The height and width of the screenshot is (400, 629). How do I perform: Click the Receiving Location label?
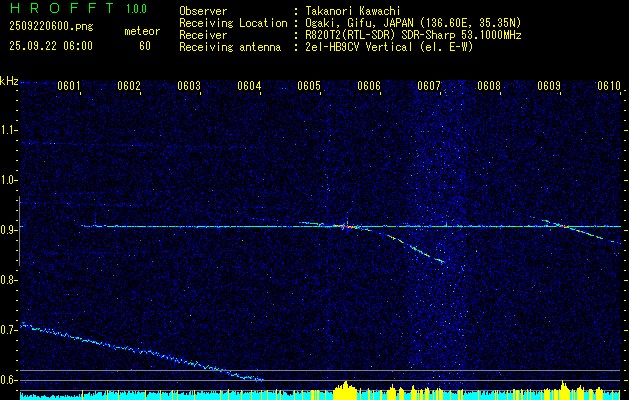click(233, 23)
